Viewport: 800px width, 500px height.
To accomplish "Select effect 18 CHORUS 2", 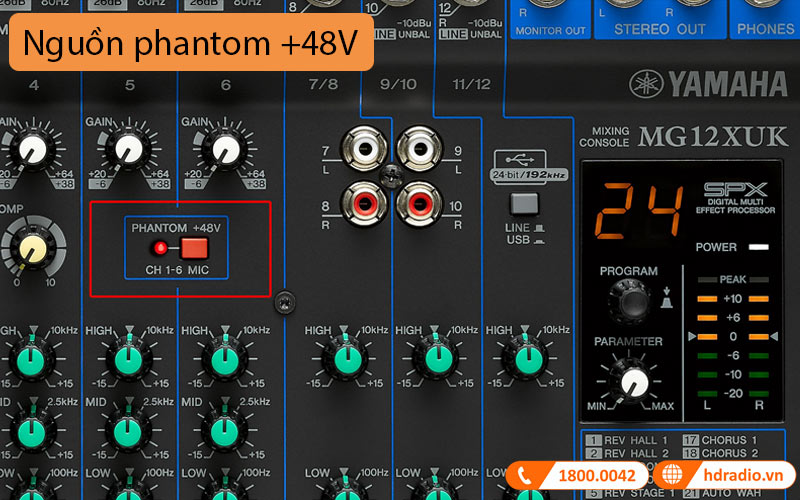I will tap(720, 453).
